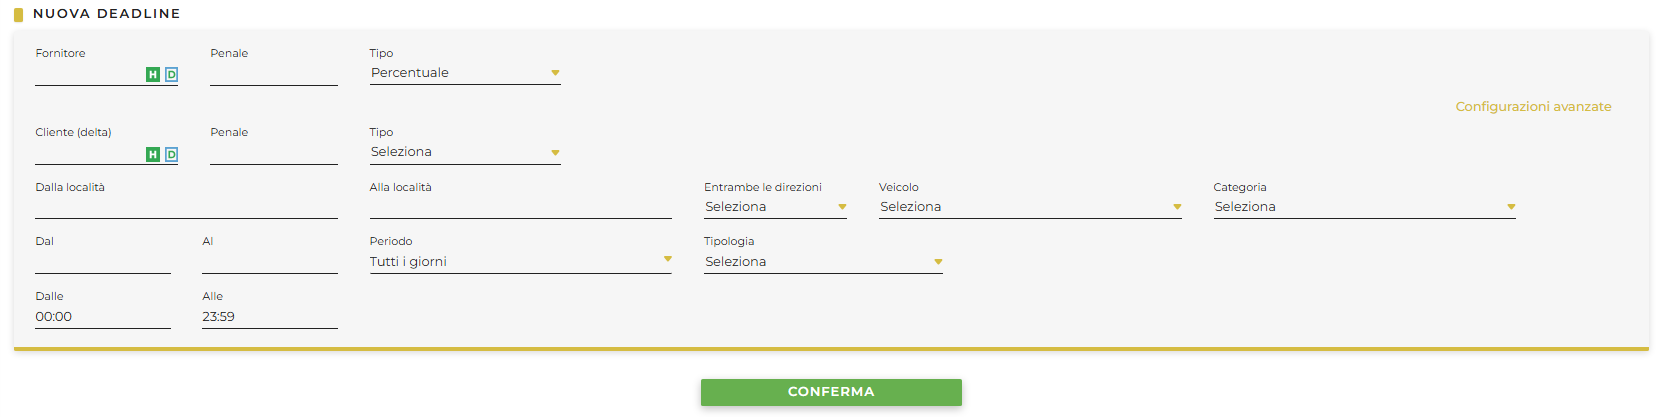Click the D icon in Cliente (delta) field

tap(171, 154)
